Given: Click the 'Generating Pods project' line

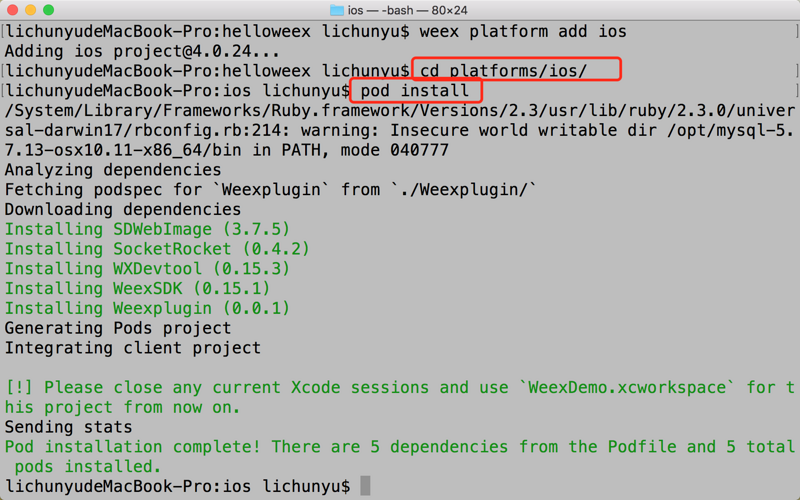Looking at the screenshot, I should tap(118, 328).
